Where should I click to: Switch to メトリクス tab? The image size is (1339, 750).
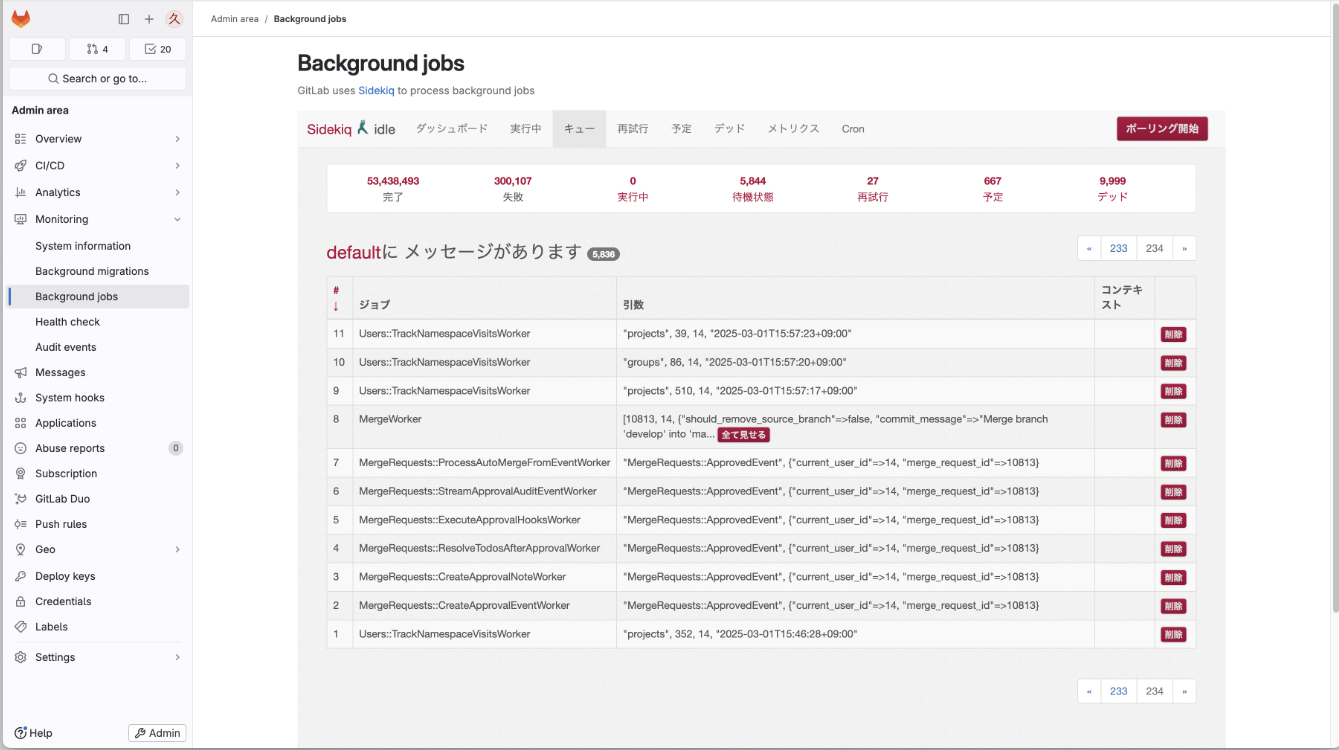coord(794,129)
